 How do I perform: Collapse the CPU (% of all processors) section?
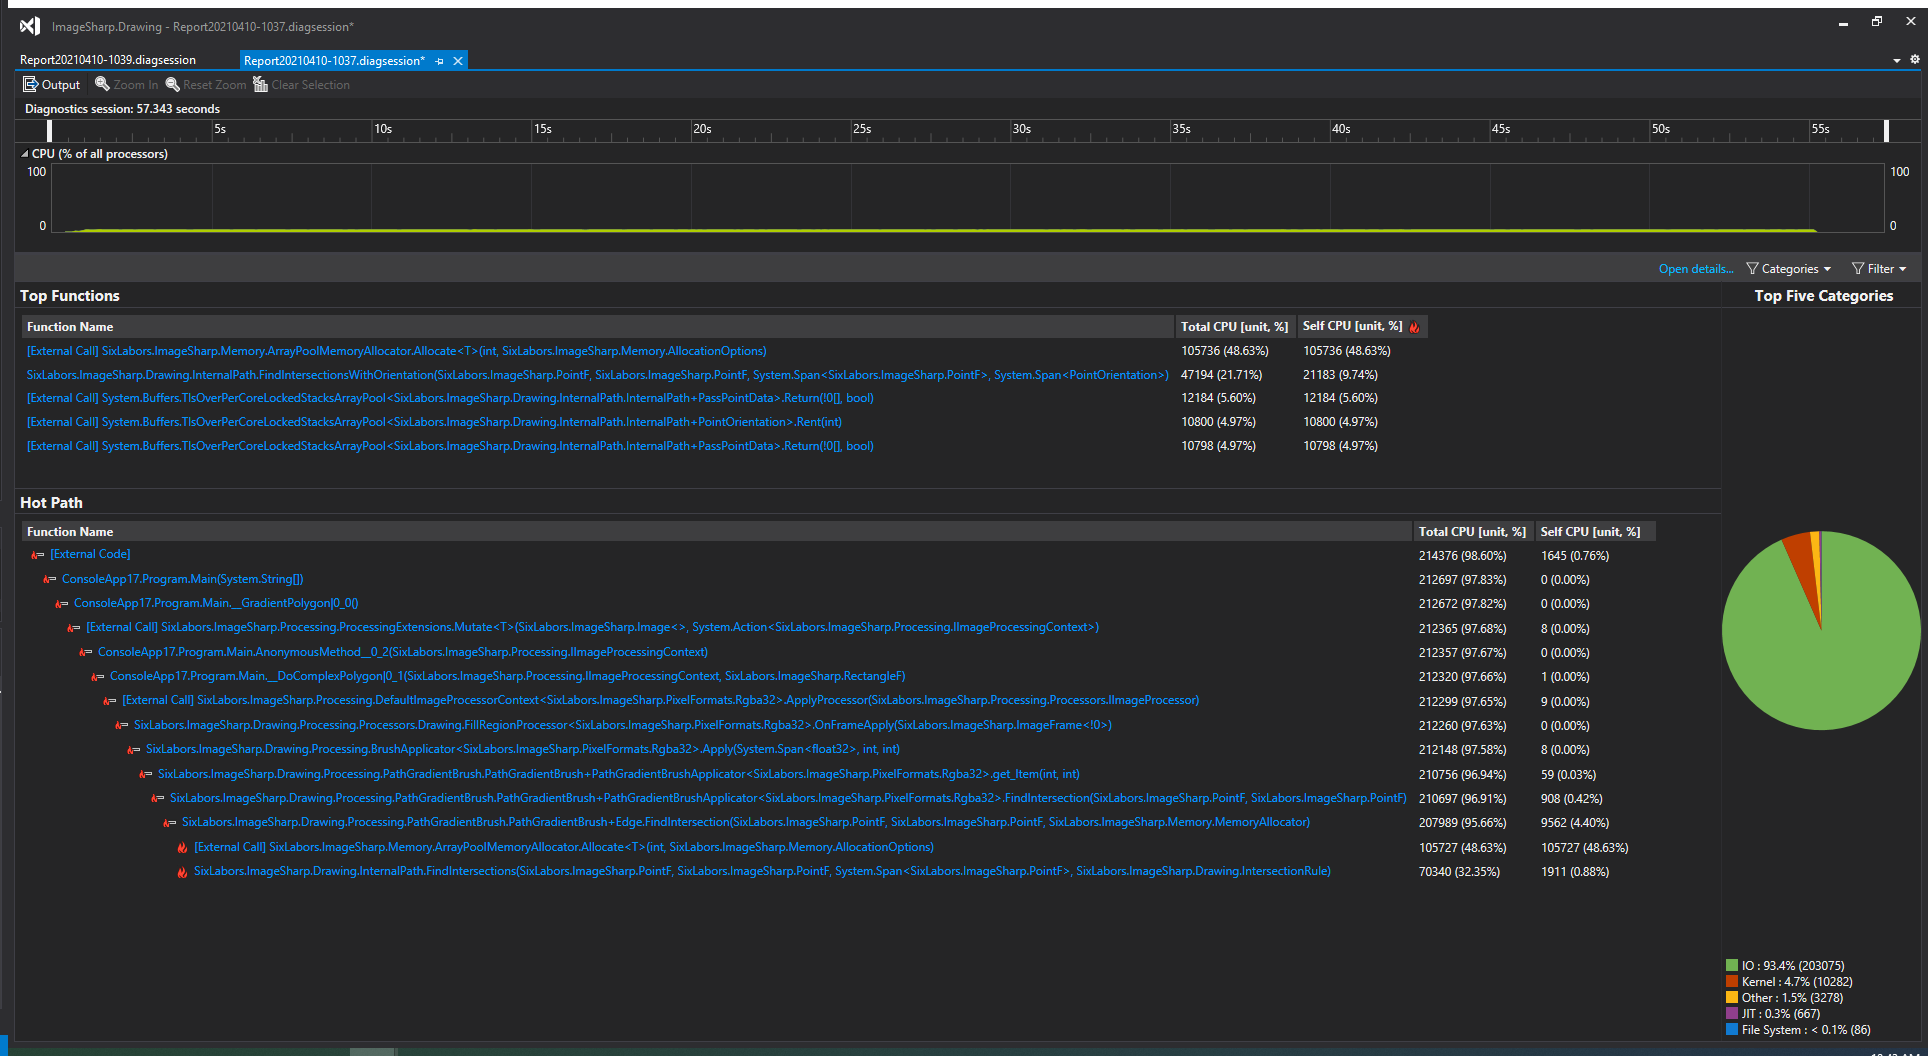click(23, 153)
